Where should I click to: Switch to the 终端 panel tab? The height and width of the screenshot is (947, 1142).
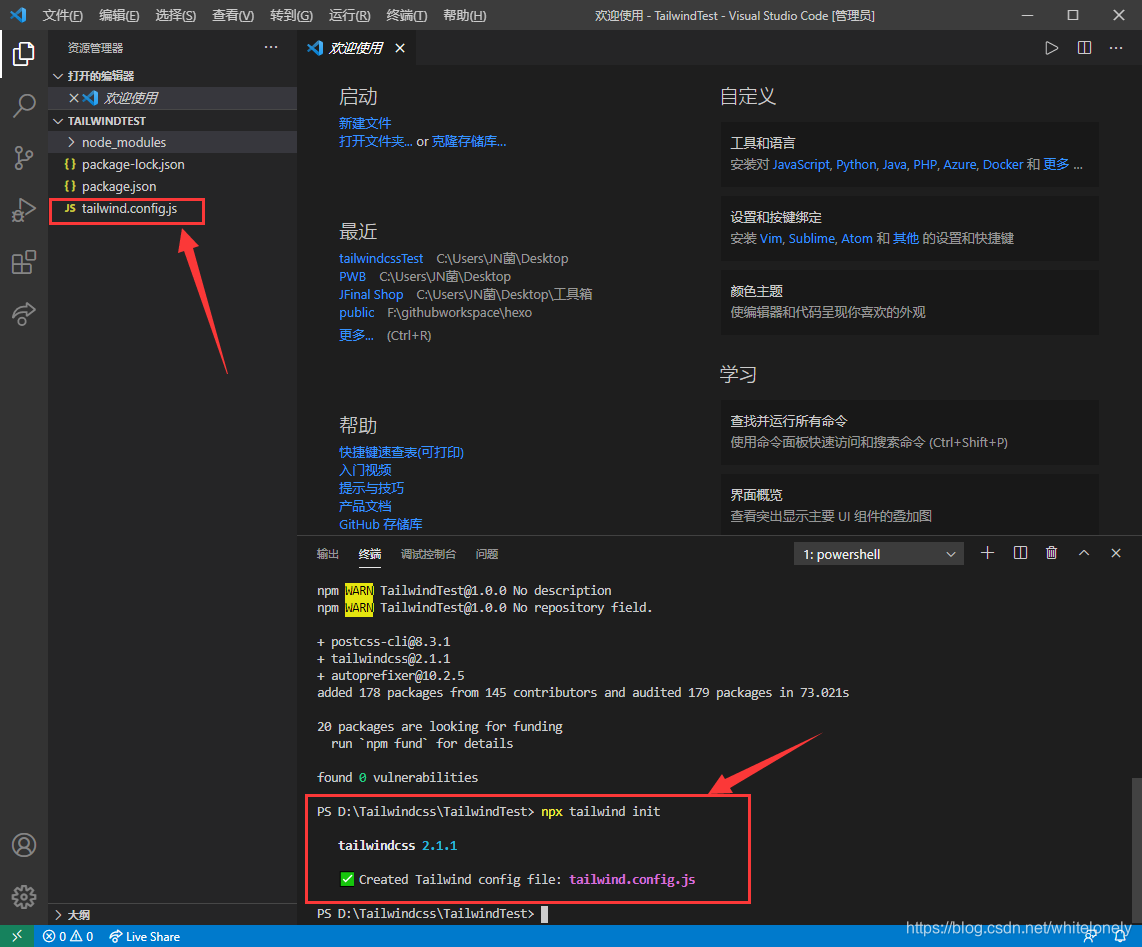[x=370, y=554]
